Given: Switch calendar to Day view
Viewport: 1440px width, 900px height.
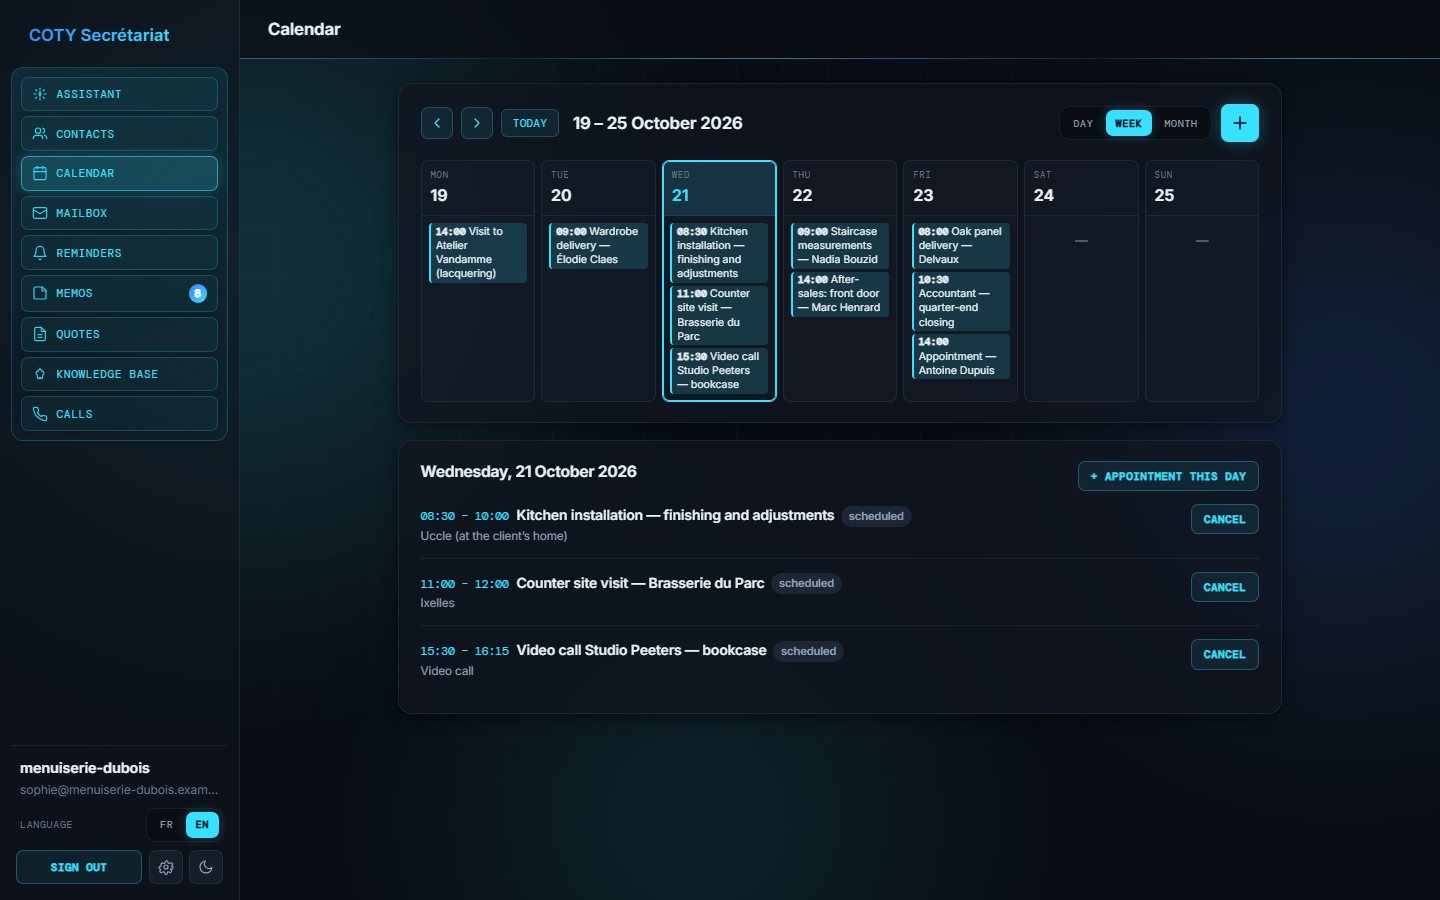Looking at the screenshot, I should click(1083, 124).
